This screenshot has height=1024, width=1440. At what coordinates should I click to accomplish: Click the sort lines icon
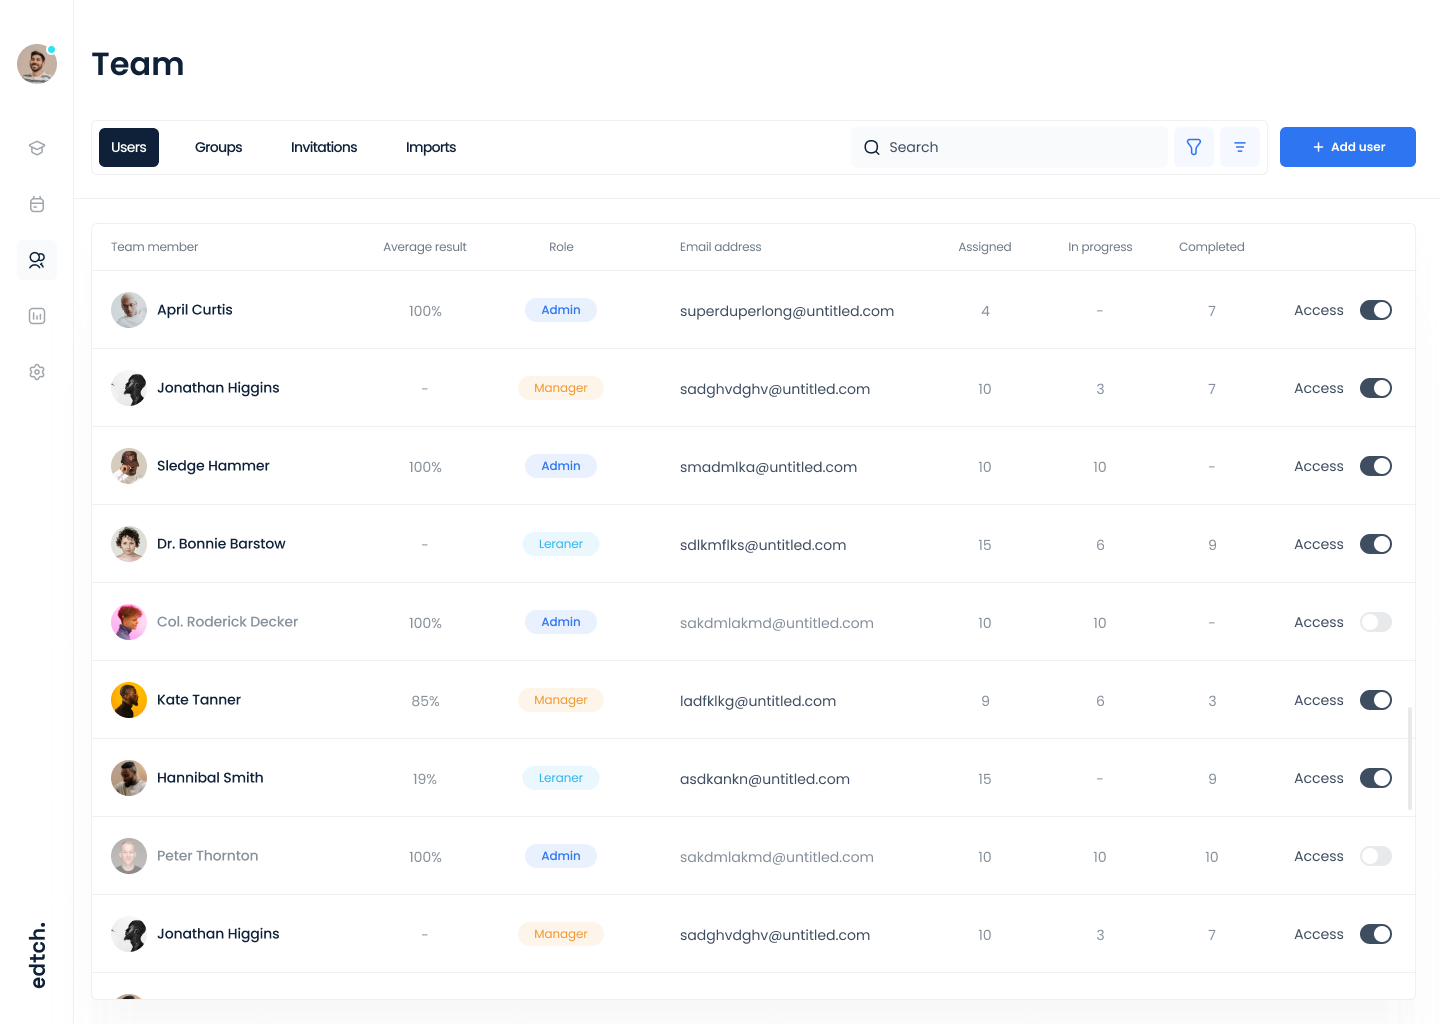tap(1240, 147)
